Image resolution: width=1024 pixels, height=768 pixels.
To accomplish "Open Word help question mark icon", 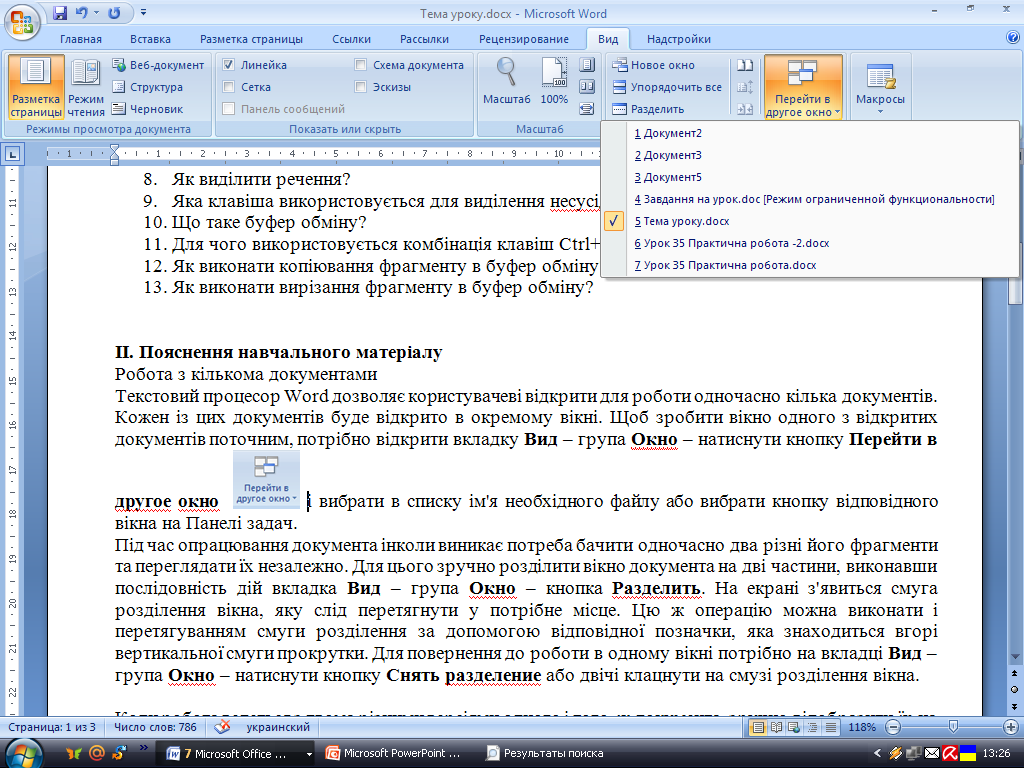I will pyautogui.click(x=1013, y=38).
